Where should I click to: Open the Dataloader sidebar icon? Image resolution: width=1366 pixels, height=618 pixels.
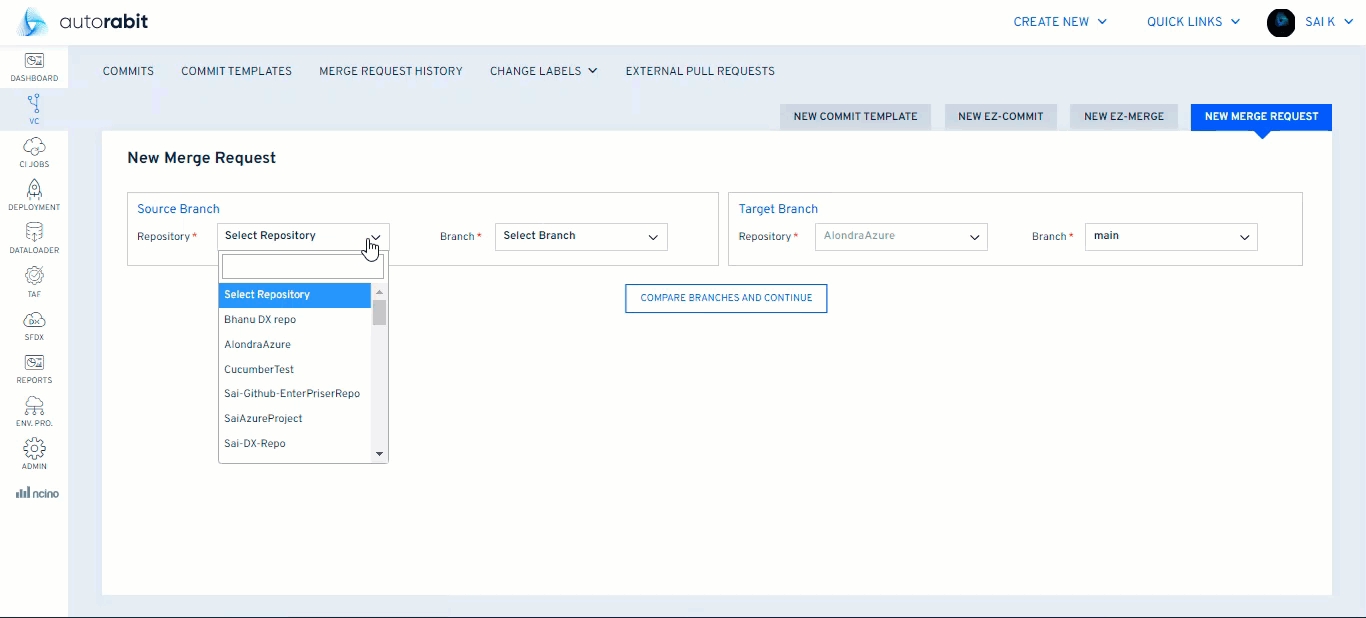(34, 234)
